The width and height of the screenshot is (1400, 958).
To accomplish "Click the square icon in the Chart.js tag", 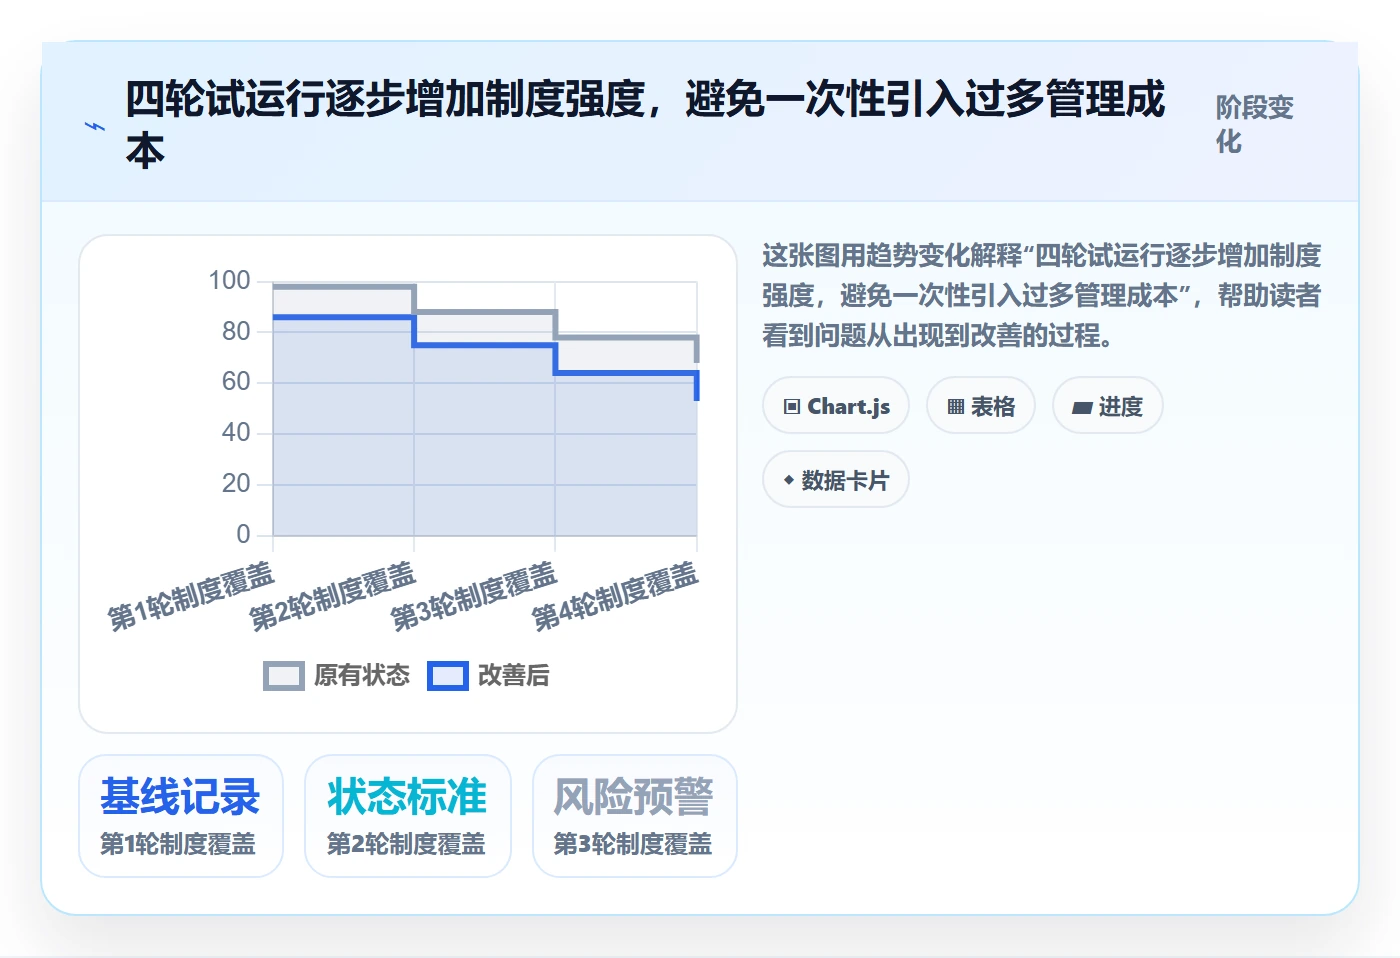I will pyautogui.click(x=792, y=407).
